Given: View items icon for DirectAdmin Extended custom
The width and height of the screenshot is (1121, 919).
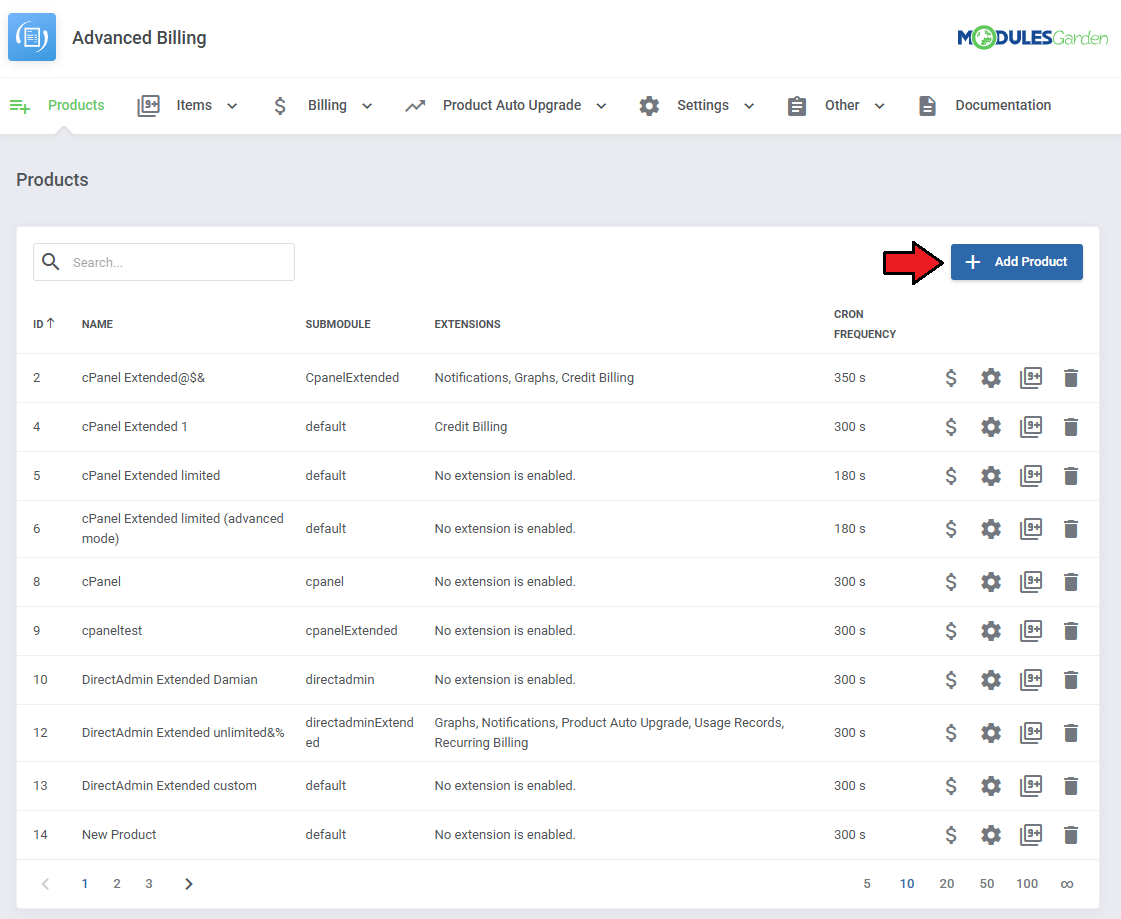Looking at the screenshot, I should (1030, 786).
